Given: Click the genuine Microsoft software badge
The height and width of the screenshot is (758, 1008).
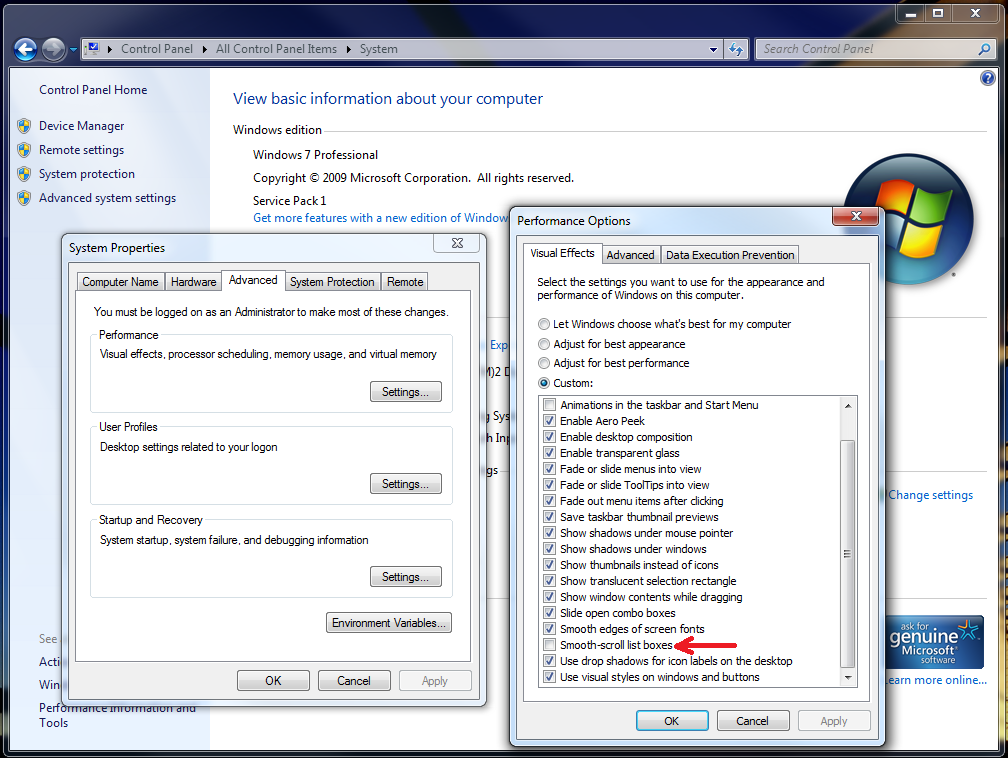Looking at the screenshot, I should [x=935, y=642].
